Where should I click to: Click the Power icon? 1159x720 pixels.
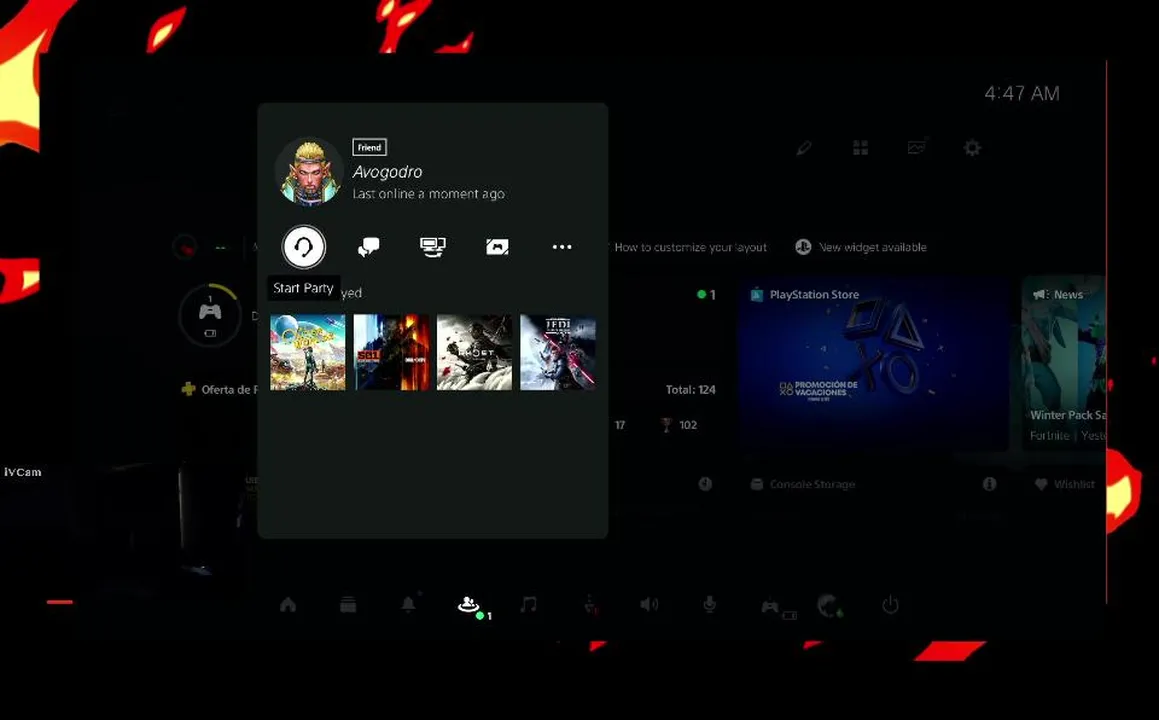(891, 605)
